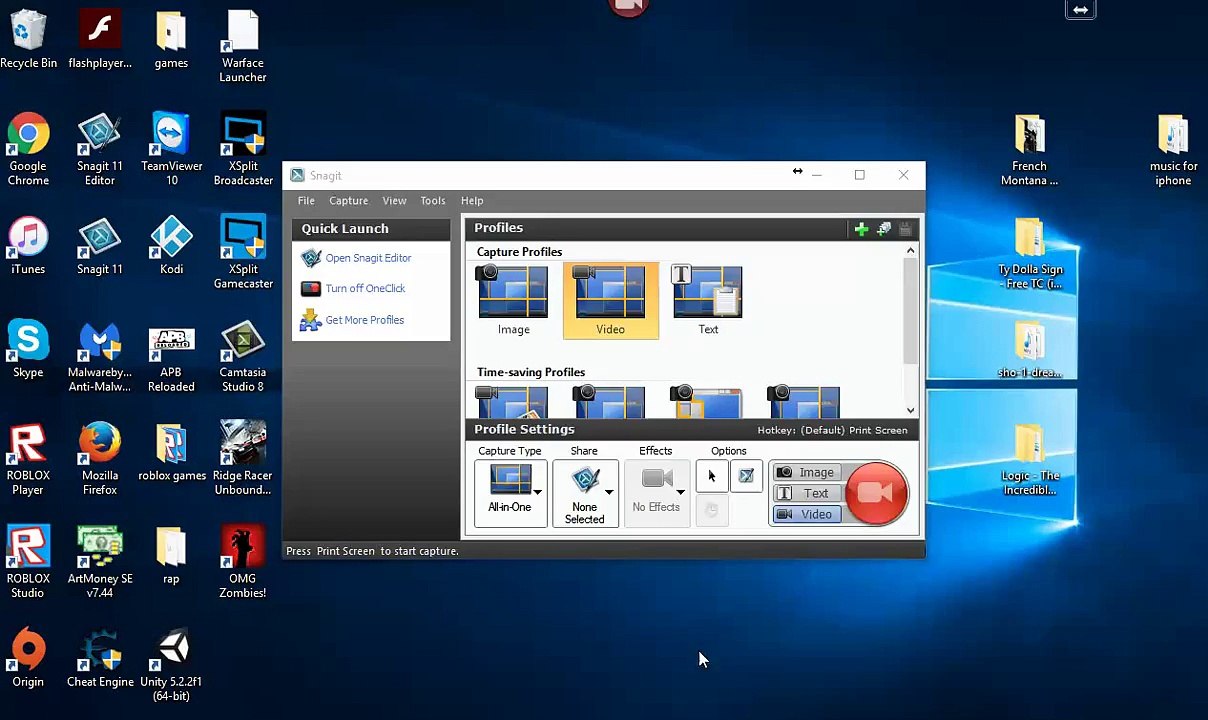Image resolution: width=1208 pixels, height=720 pixels.
Task: Click the Get More Profiles link
Action: click(x=364, y=320)
